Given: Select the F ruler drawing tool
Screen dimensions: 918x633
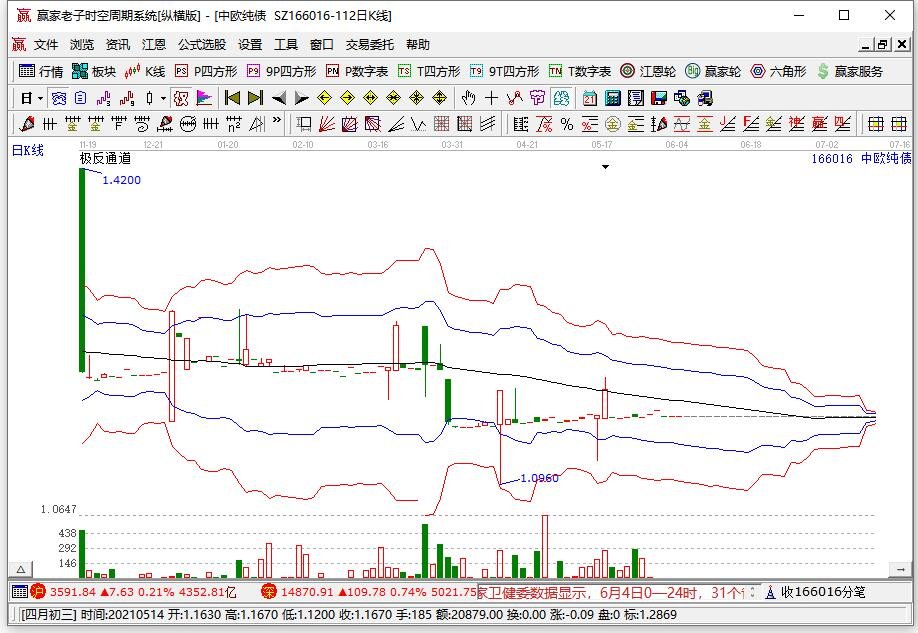Looking at the screenshot, I should 119,124.
